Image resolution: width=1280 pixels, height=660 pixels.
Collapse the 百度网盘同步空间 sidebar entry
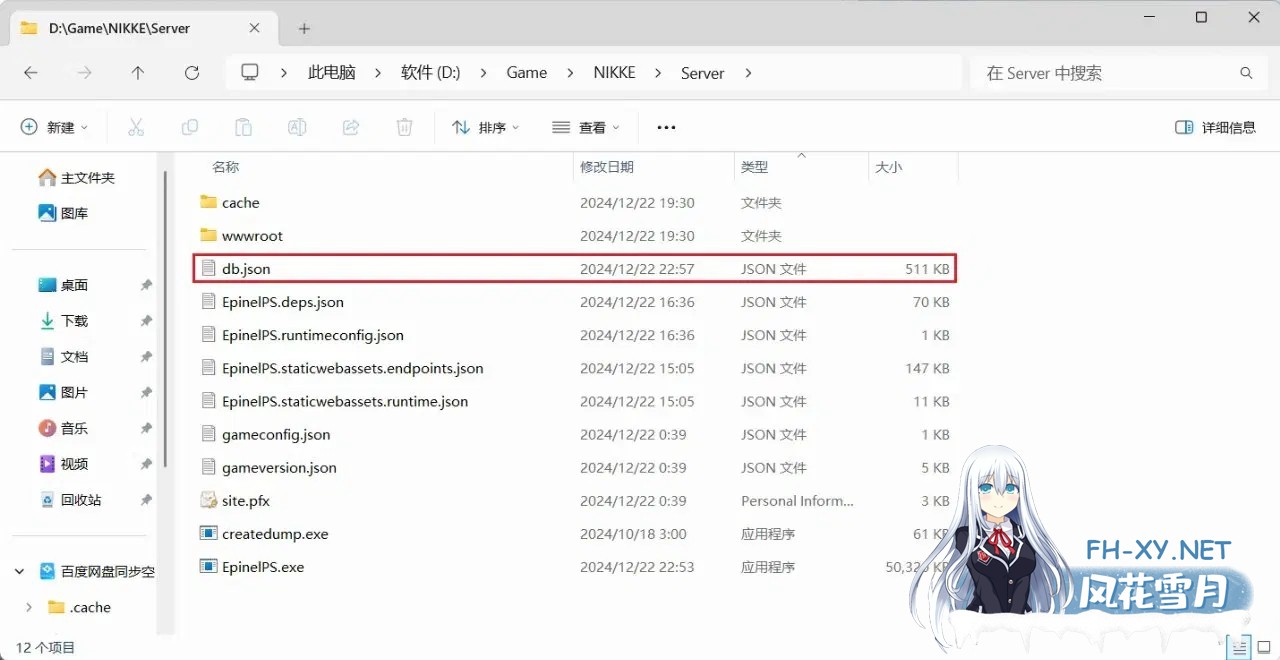[20, 570]
